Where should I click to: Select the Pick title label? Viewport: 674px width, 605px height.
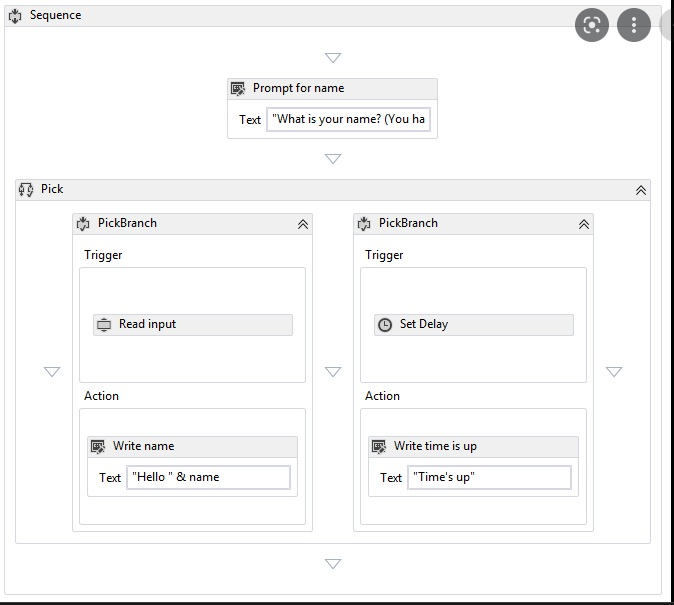[52, 189]
